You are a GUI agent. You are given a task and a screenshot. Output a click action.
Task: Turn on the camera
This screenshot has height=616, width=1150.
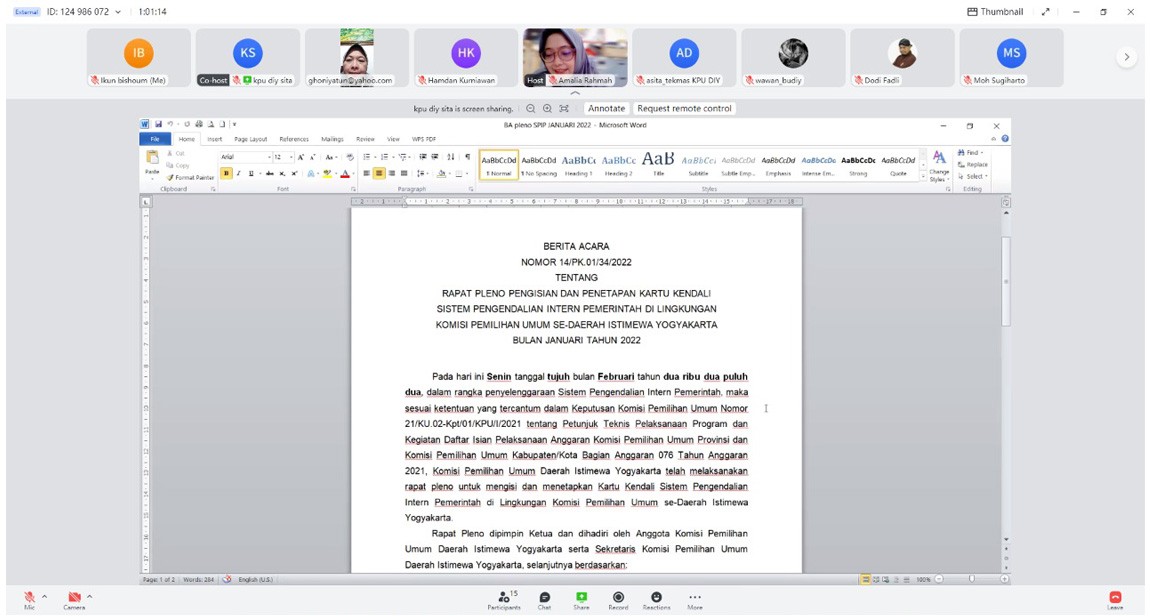pyautogui.click(x=74, y=597)
